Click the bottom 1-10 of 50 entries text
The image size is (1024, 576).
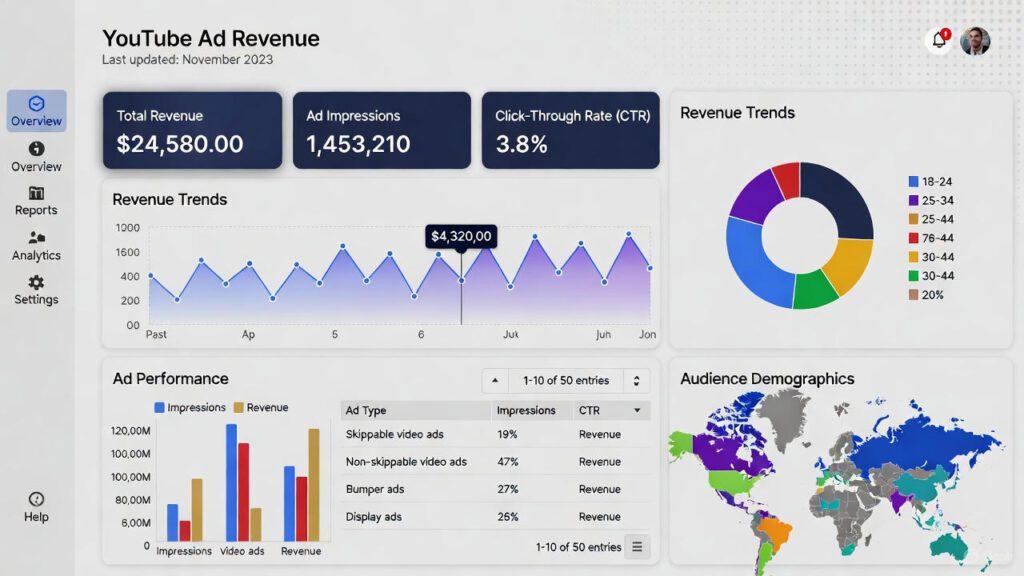(578, 547)
